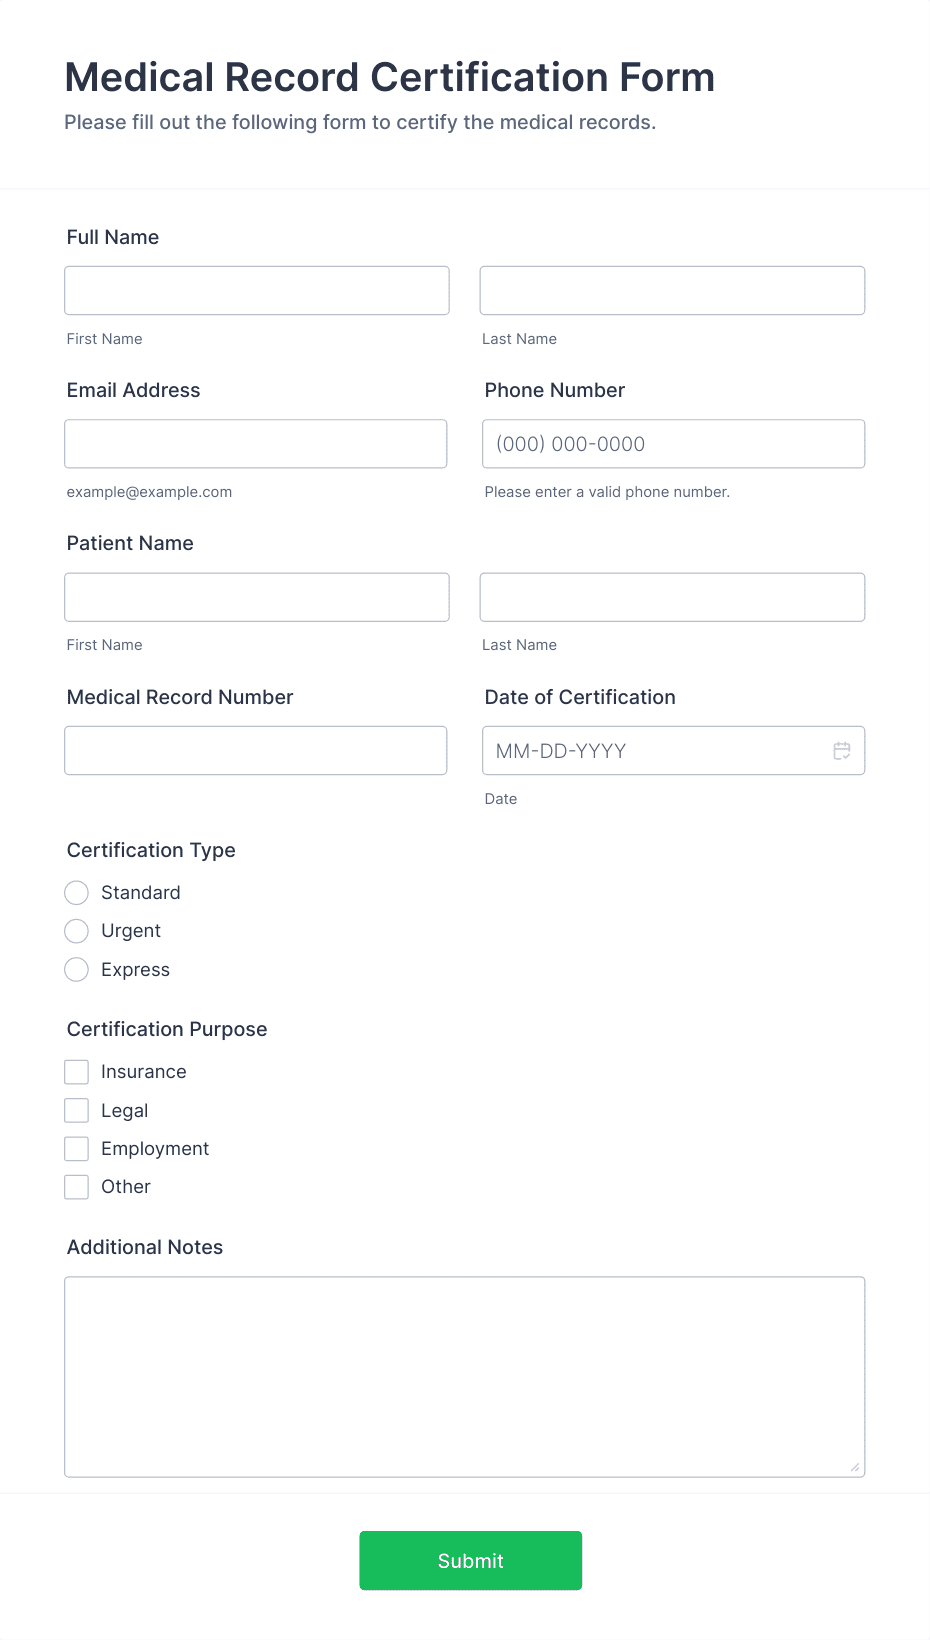
Task: Click the resize handle of Additional Notes
Action: (855, 1465)
